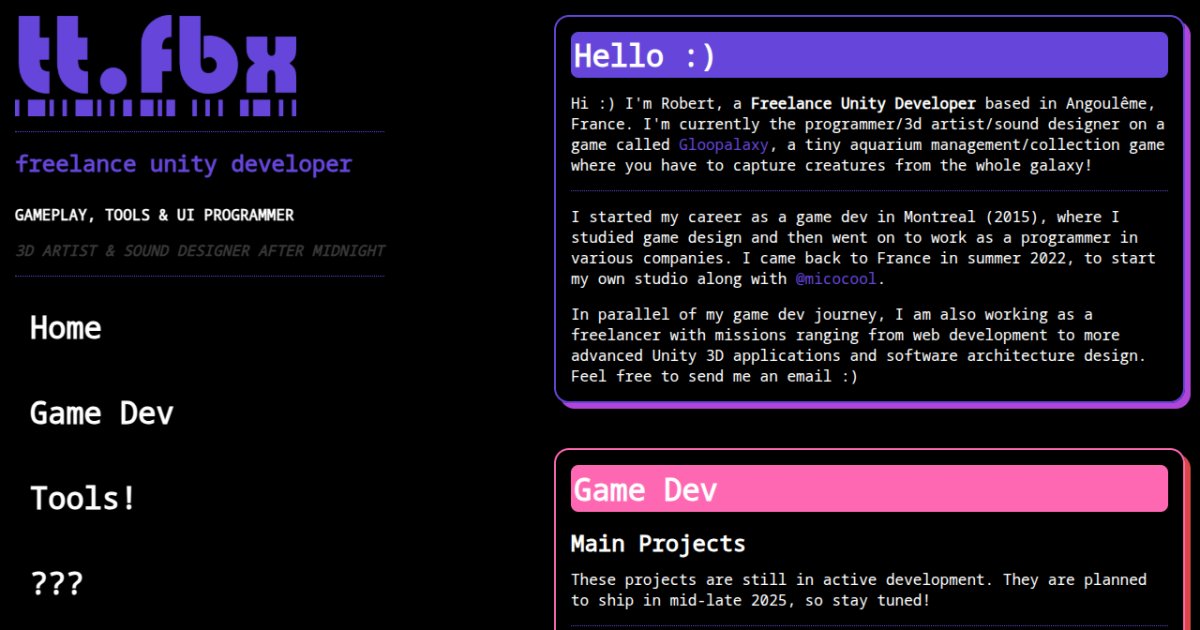Click the italic '3D ARTIST & SOUND DESIGNER' line
Screen dimensions: 1200x630
(x=200, y=251)
